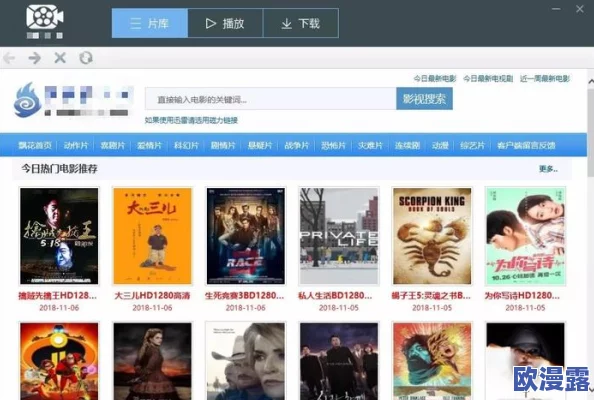
Task: Click the 蝎子王5:灵魂之书B... title link
Action: tap(431, 295)
